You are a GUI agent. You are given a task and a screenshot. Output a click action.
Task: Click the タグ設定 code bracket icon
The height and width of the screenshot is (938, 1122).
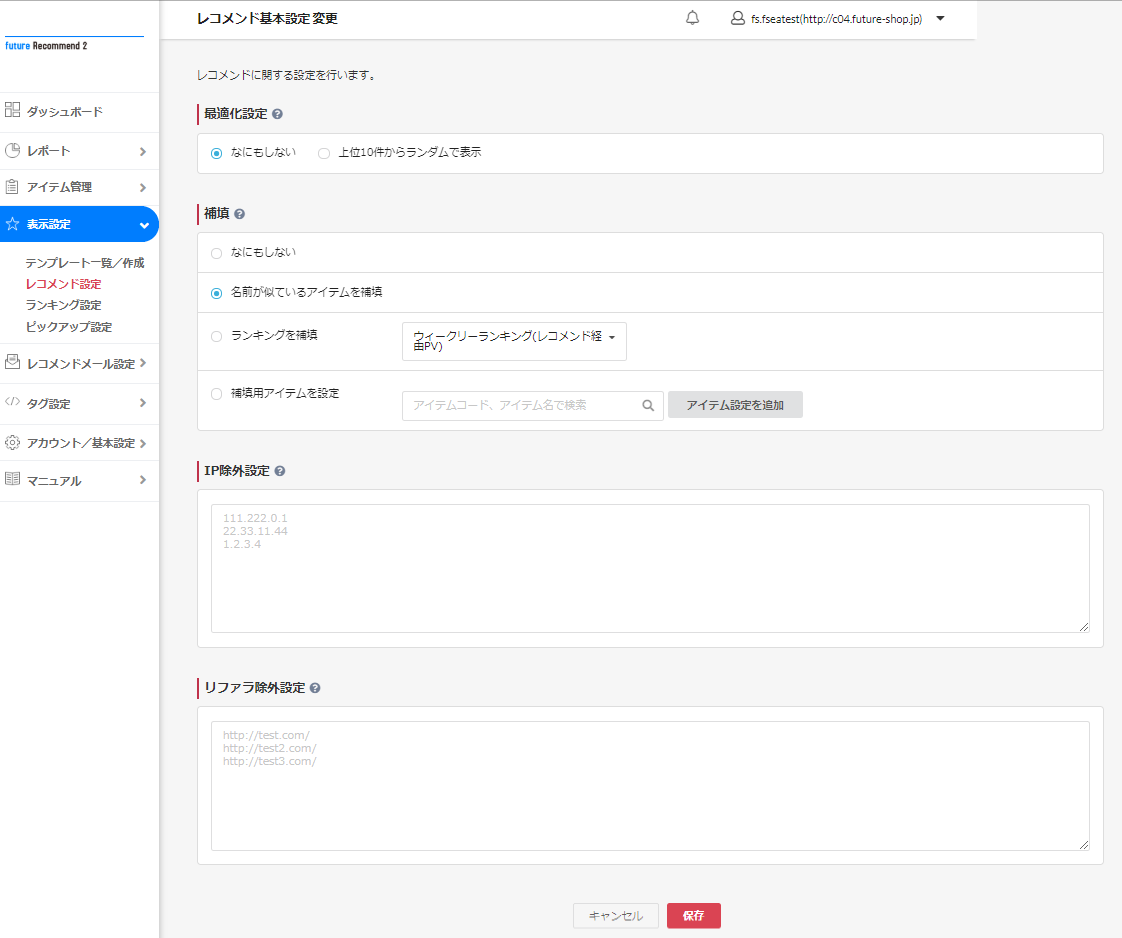(12, 401)
